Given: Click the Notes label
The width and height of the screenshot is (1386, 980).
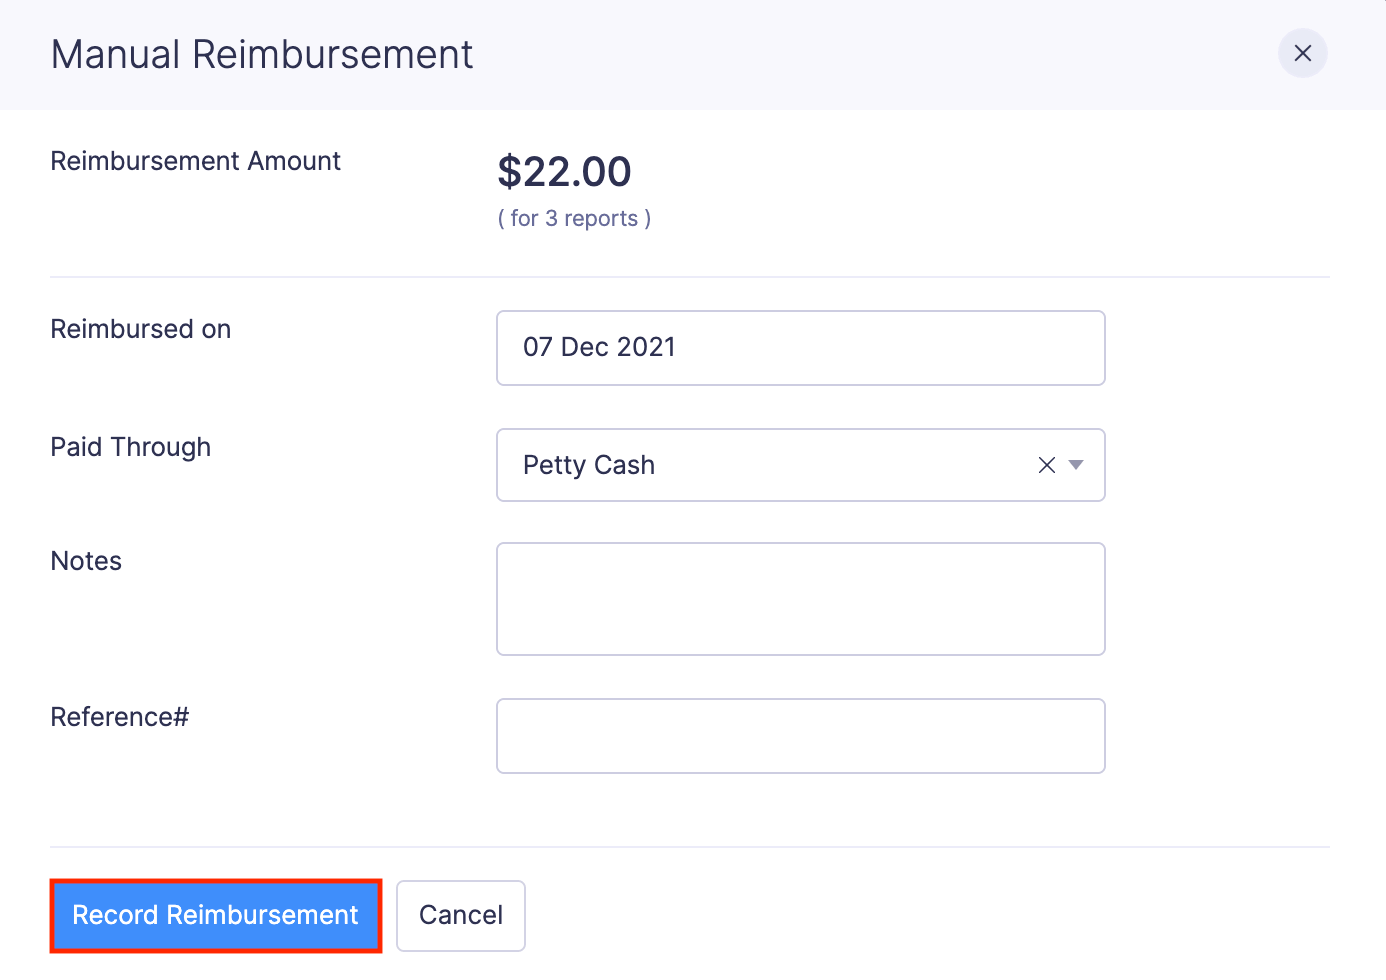Looking at the screenshot, I should click(86, 561).
